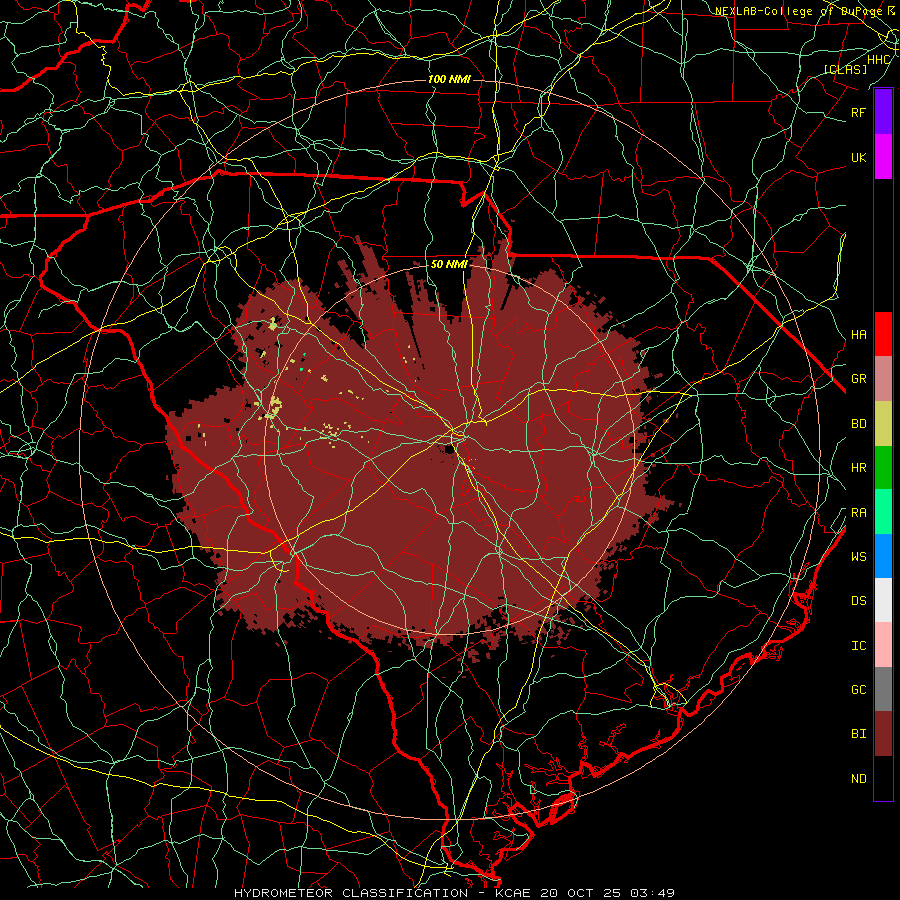Click the ND legend label
The width and height of the screenshot is (900, 900).
click(x=858, y=779)
